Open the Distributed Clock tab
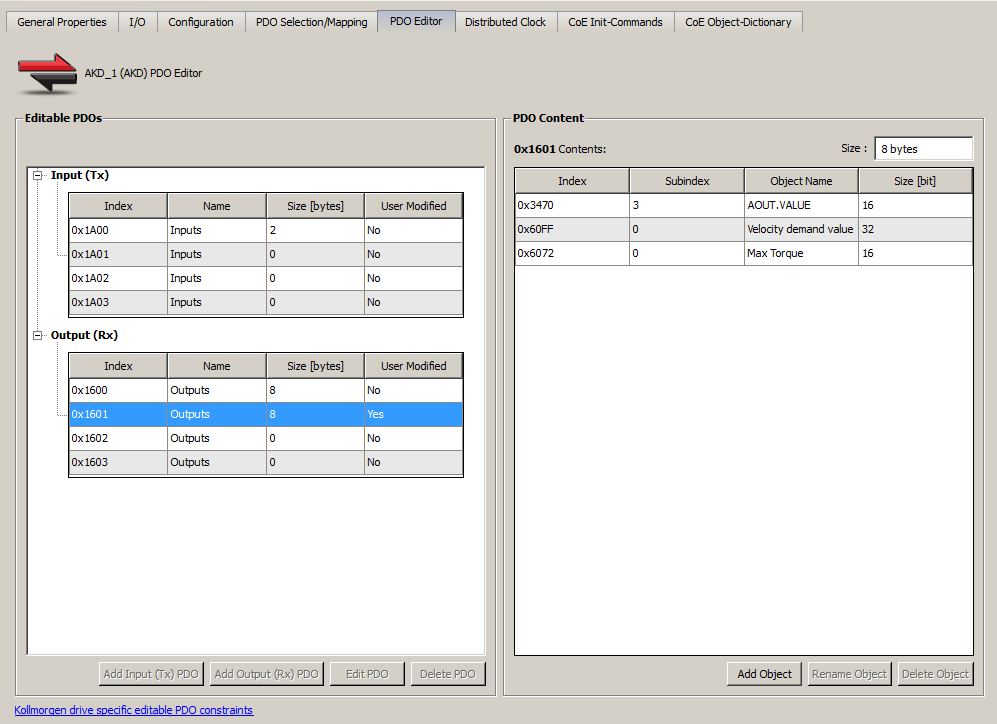 point(505,22)
